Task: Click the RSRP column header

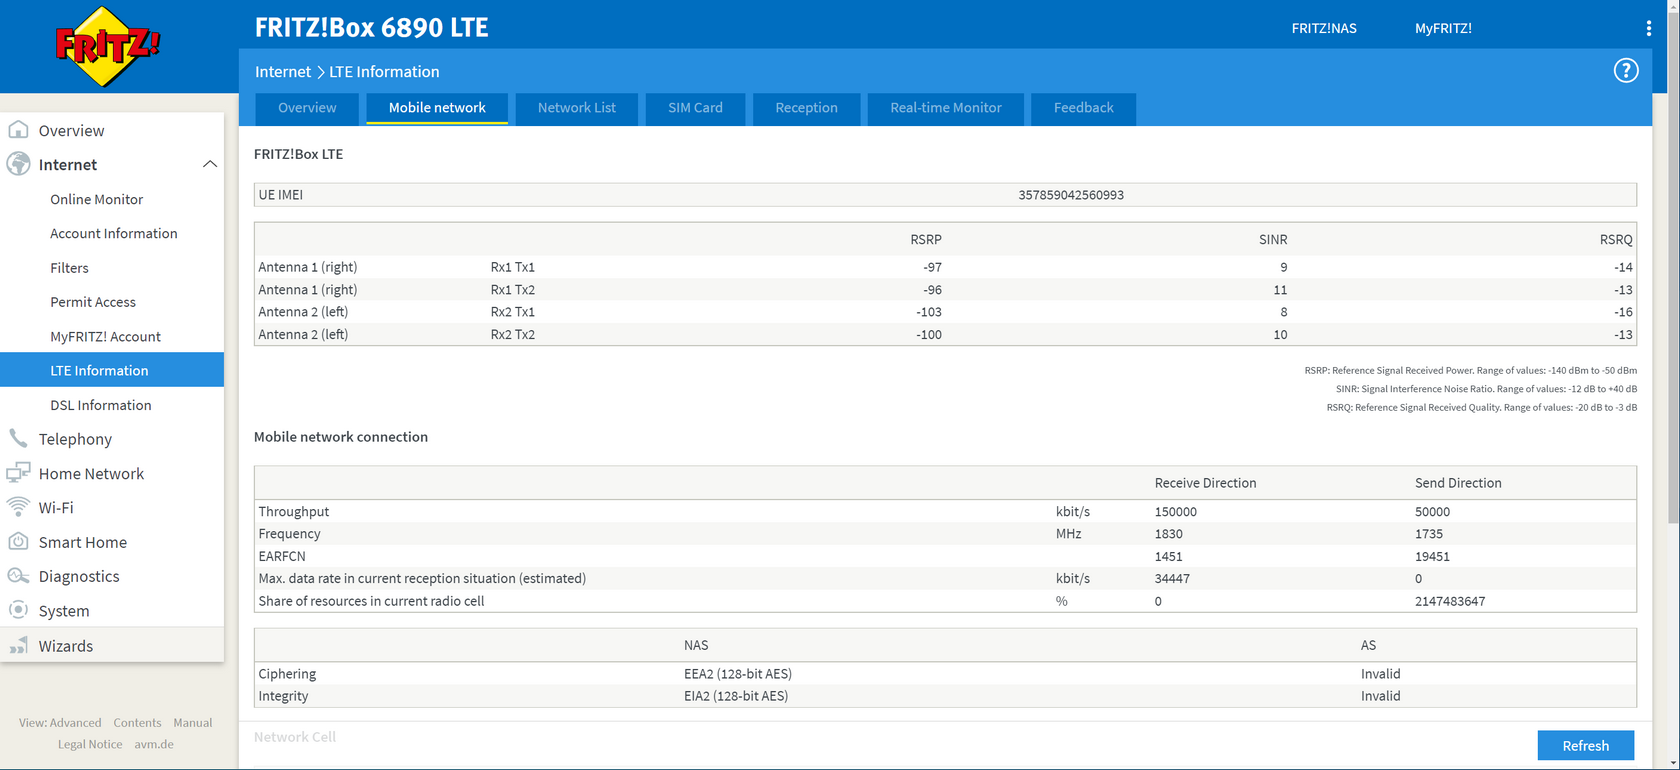Action: click(926, 240)
